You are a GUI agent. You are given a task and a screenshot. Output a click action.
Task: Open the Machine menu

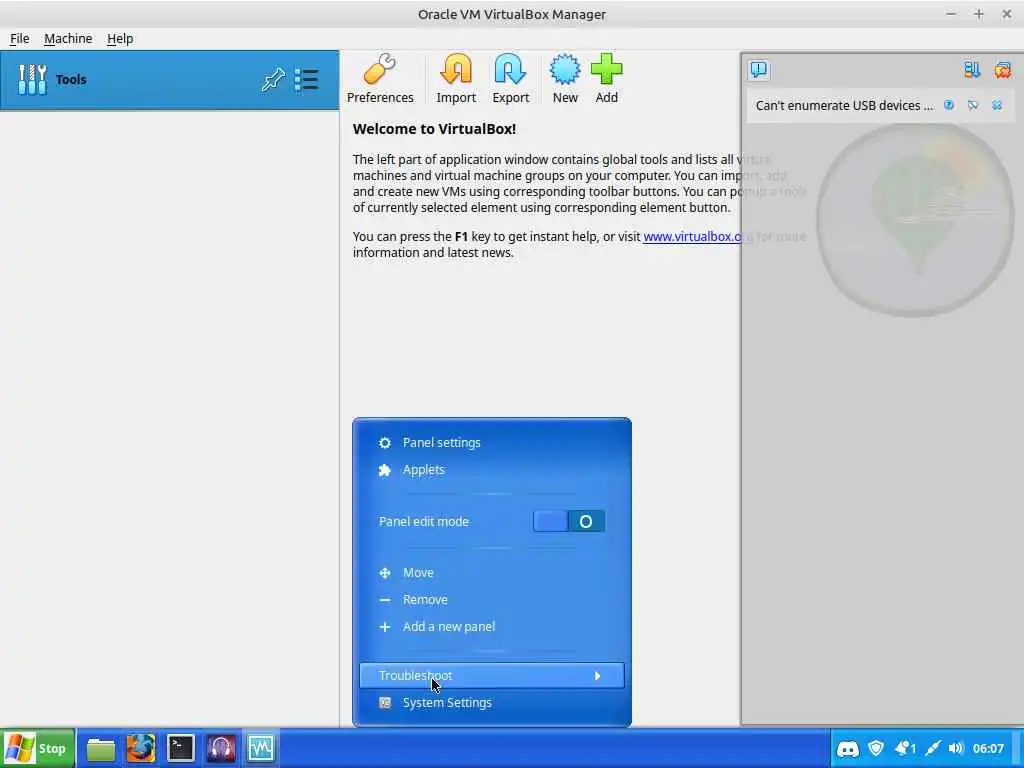pos(68,39)
